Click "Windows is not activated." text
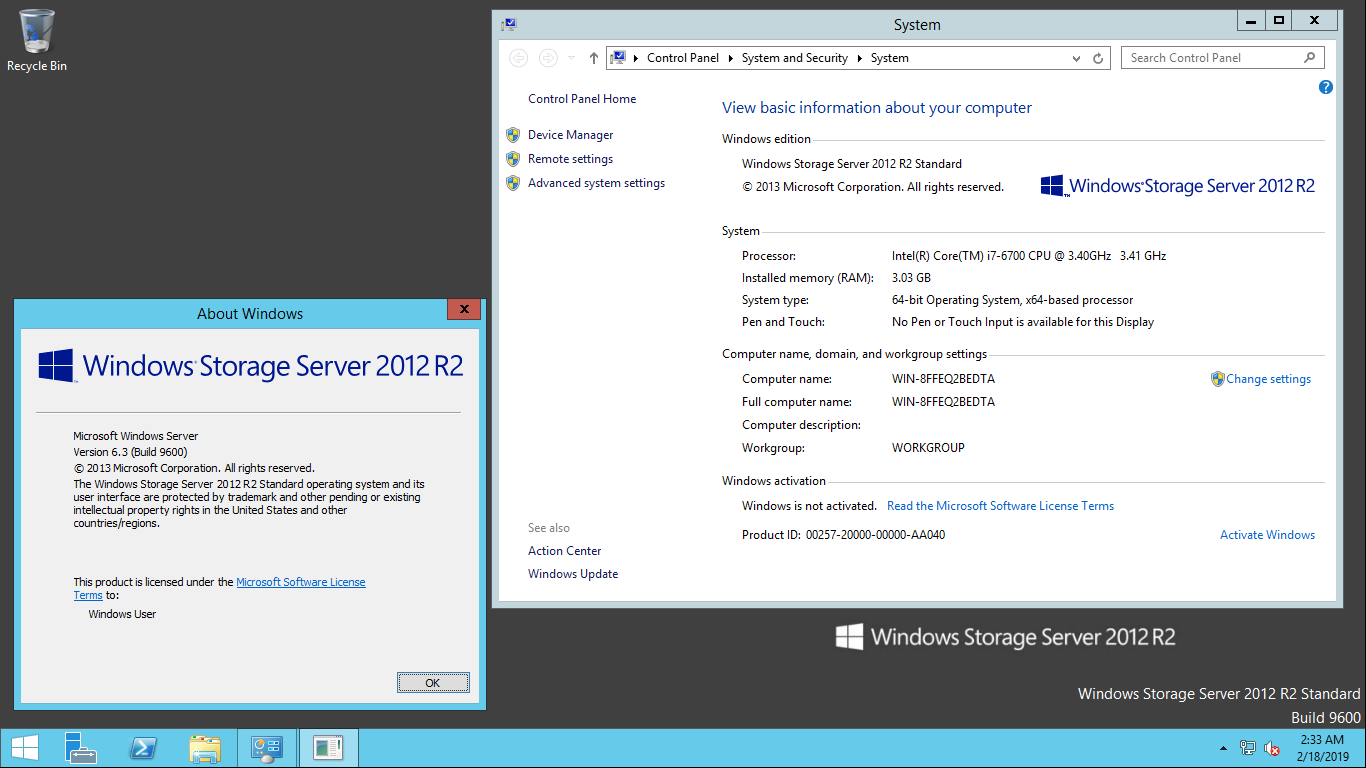 809,506
